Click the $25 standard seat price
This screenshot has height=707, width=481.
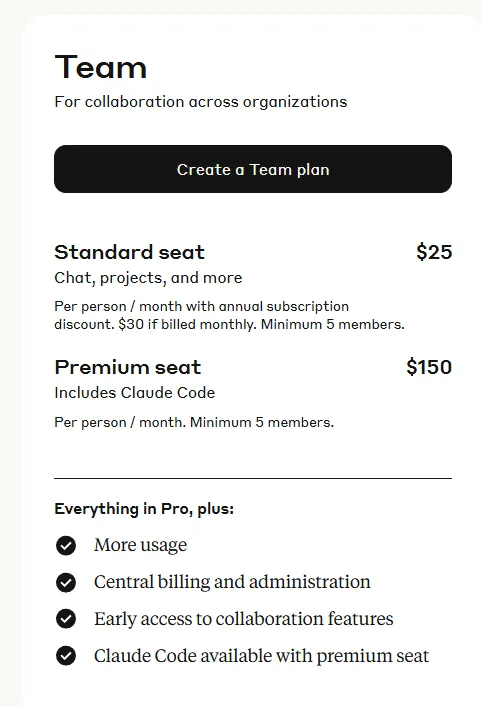pos(434,252)
